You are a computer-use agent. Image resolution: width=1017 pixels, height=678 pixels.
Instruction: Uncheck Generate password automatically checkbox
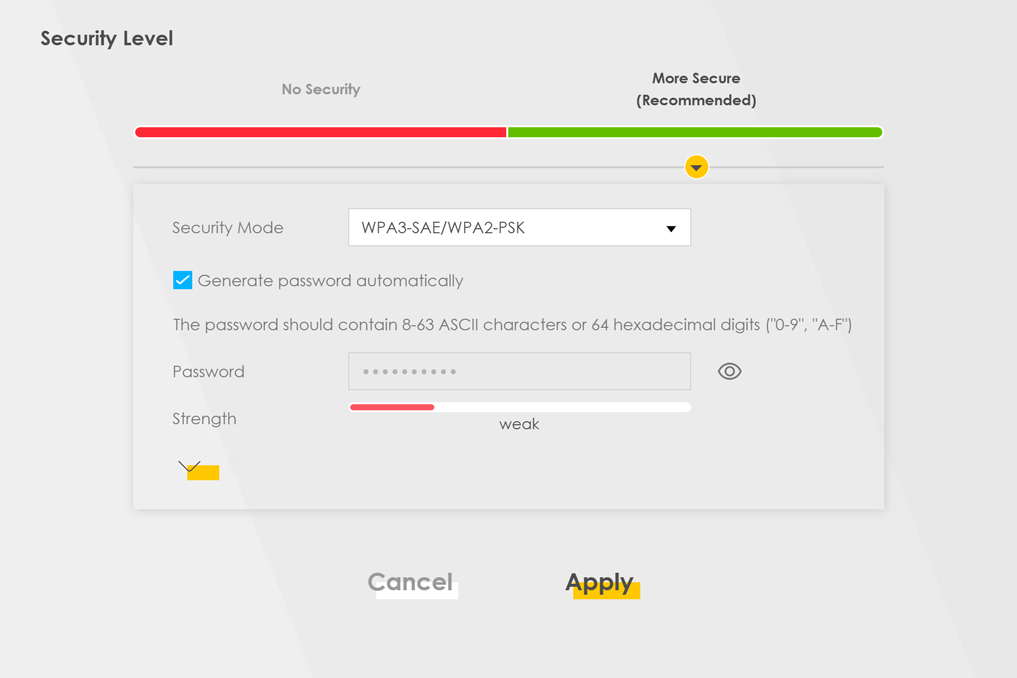point(182,280)
